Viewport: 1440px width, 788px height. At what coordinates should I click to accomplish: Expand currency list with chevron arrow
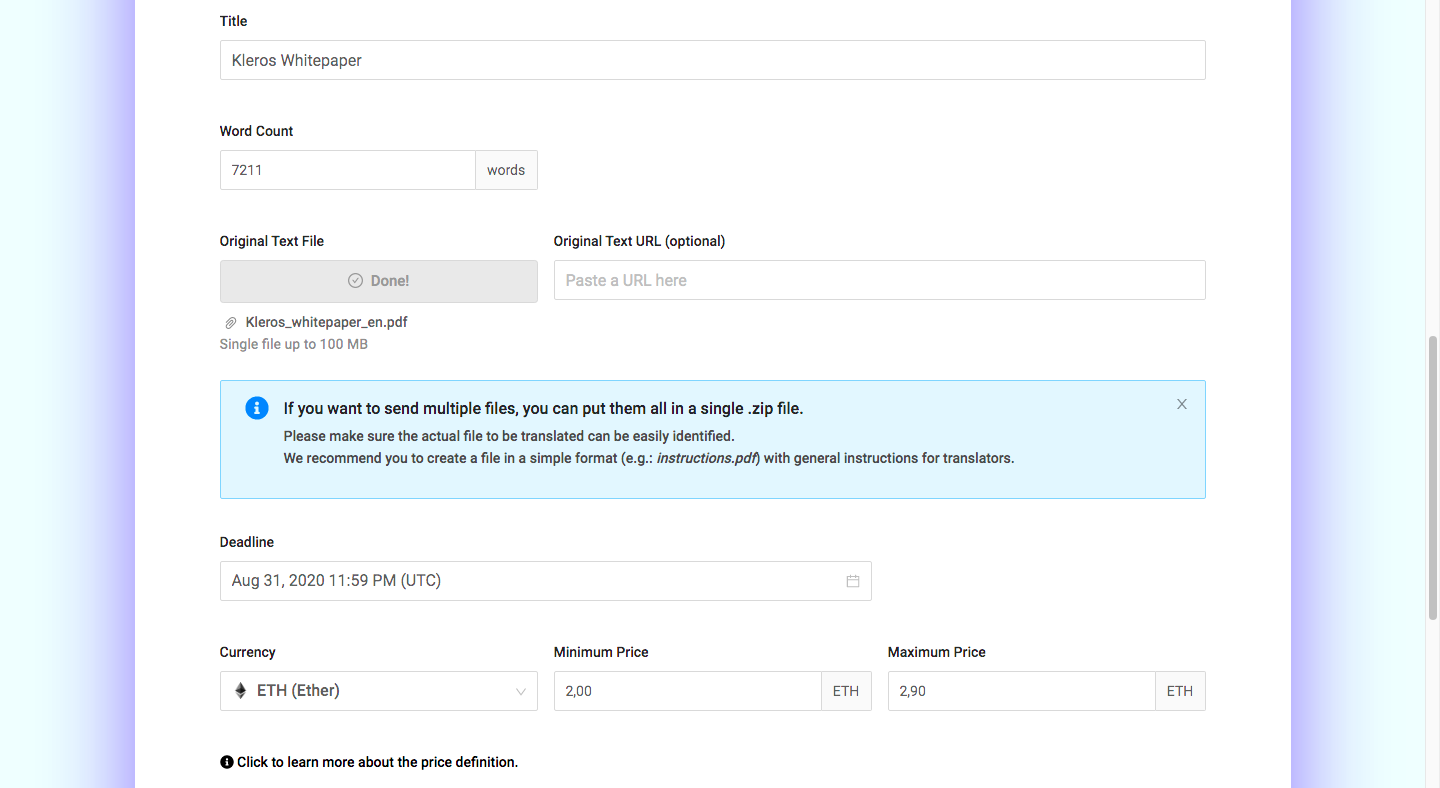coord(520,691)
